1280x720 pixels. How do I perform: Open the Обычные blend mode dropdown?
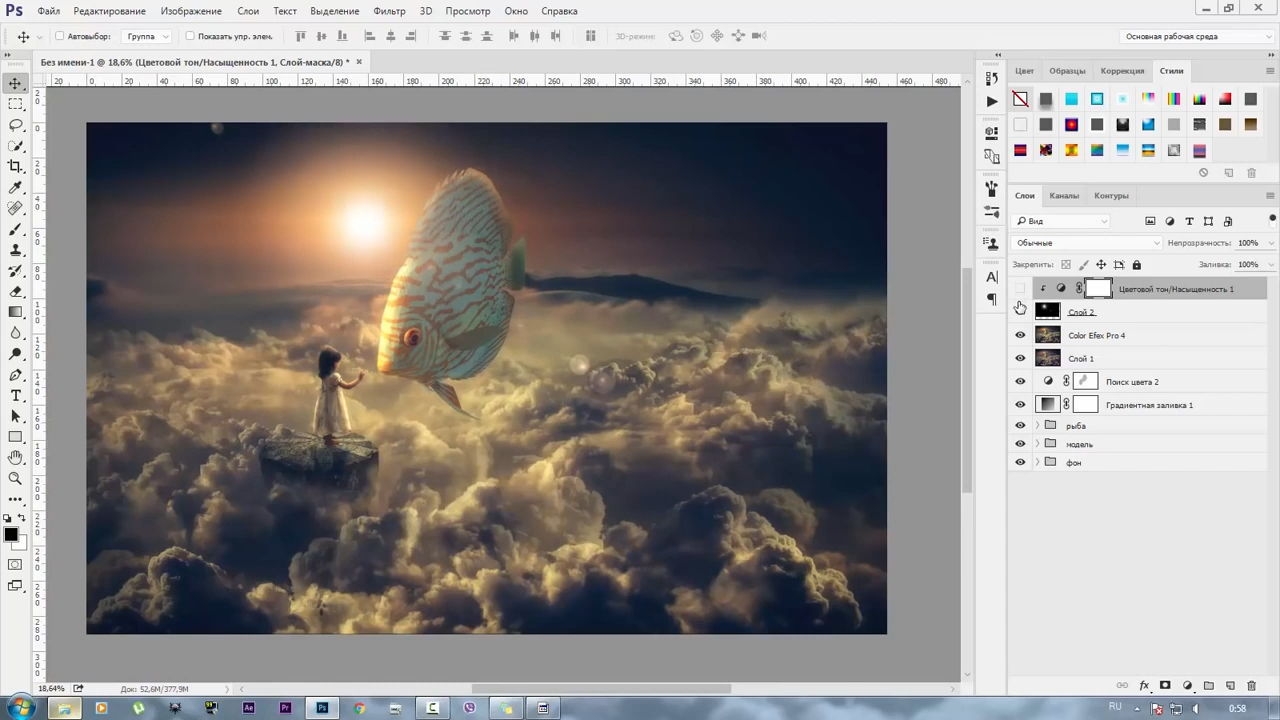[1088, 243]
